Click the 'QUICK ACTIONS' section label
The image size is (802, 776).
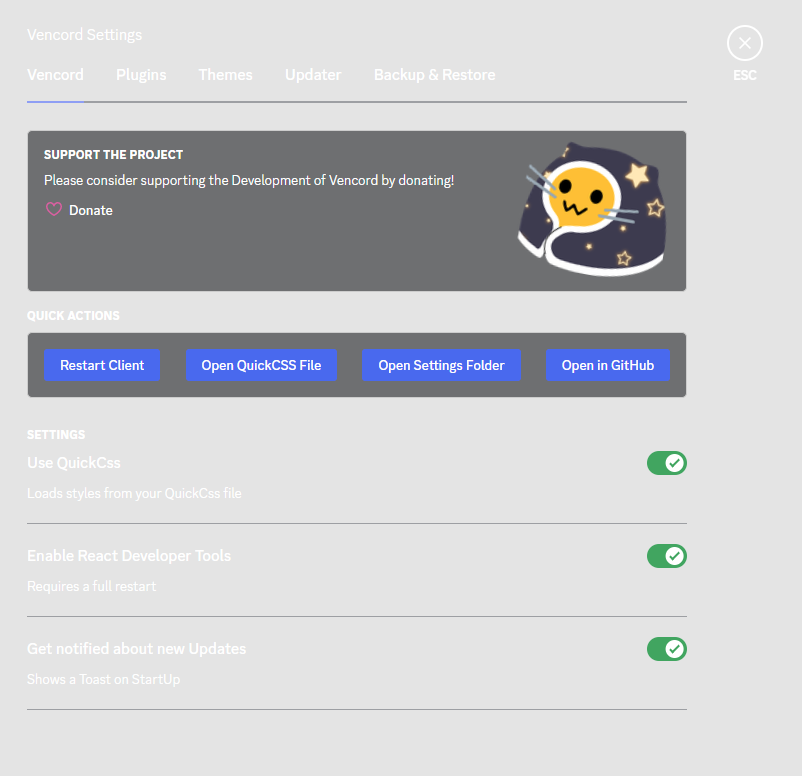pyautogui.click(x=73, y=316)
